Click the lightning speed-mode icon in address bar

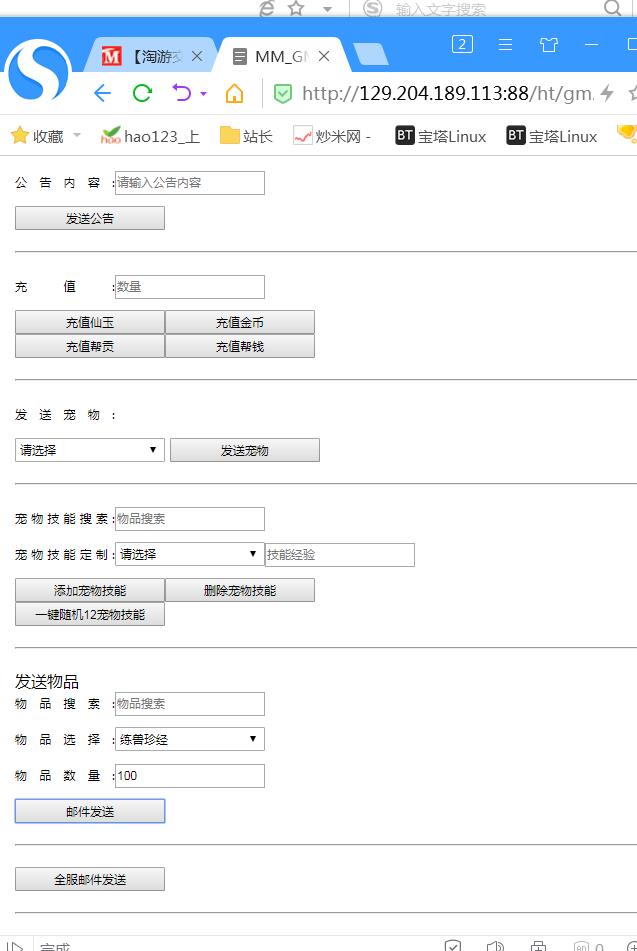[x=606, y=94]
